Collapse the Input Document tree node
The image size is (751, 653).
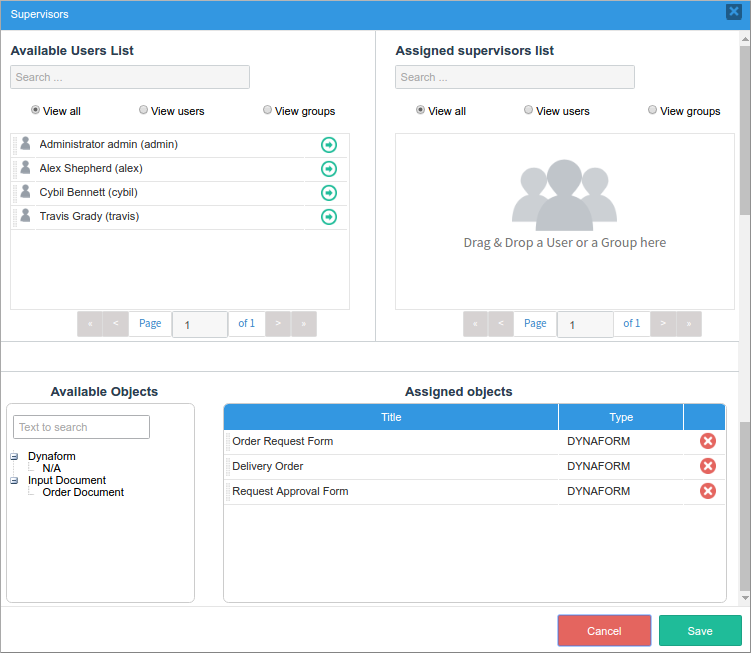pyautogui.click(x=14, y=481)
